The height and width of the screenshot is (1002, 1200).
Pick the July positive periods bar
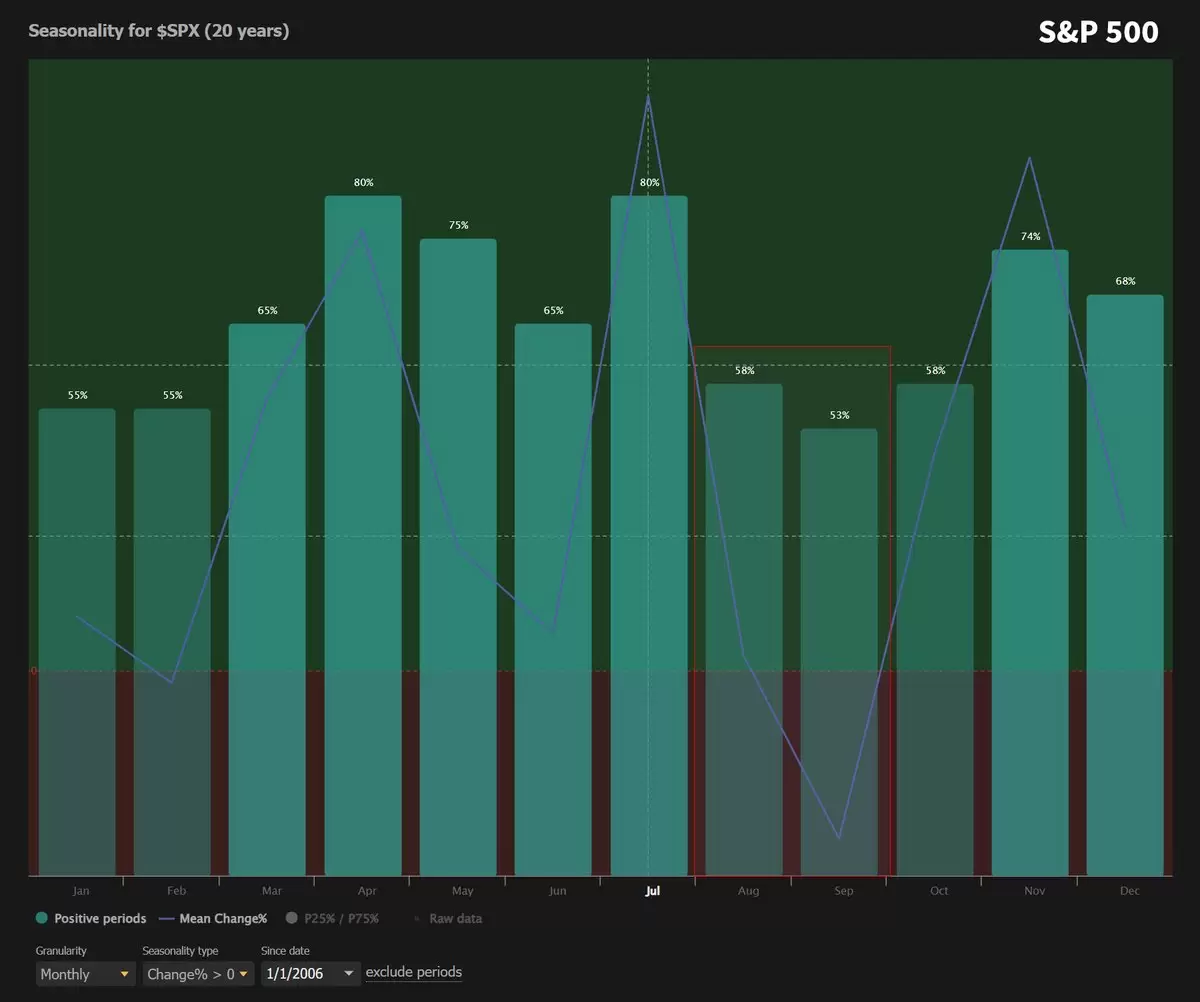point(649,536)
